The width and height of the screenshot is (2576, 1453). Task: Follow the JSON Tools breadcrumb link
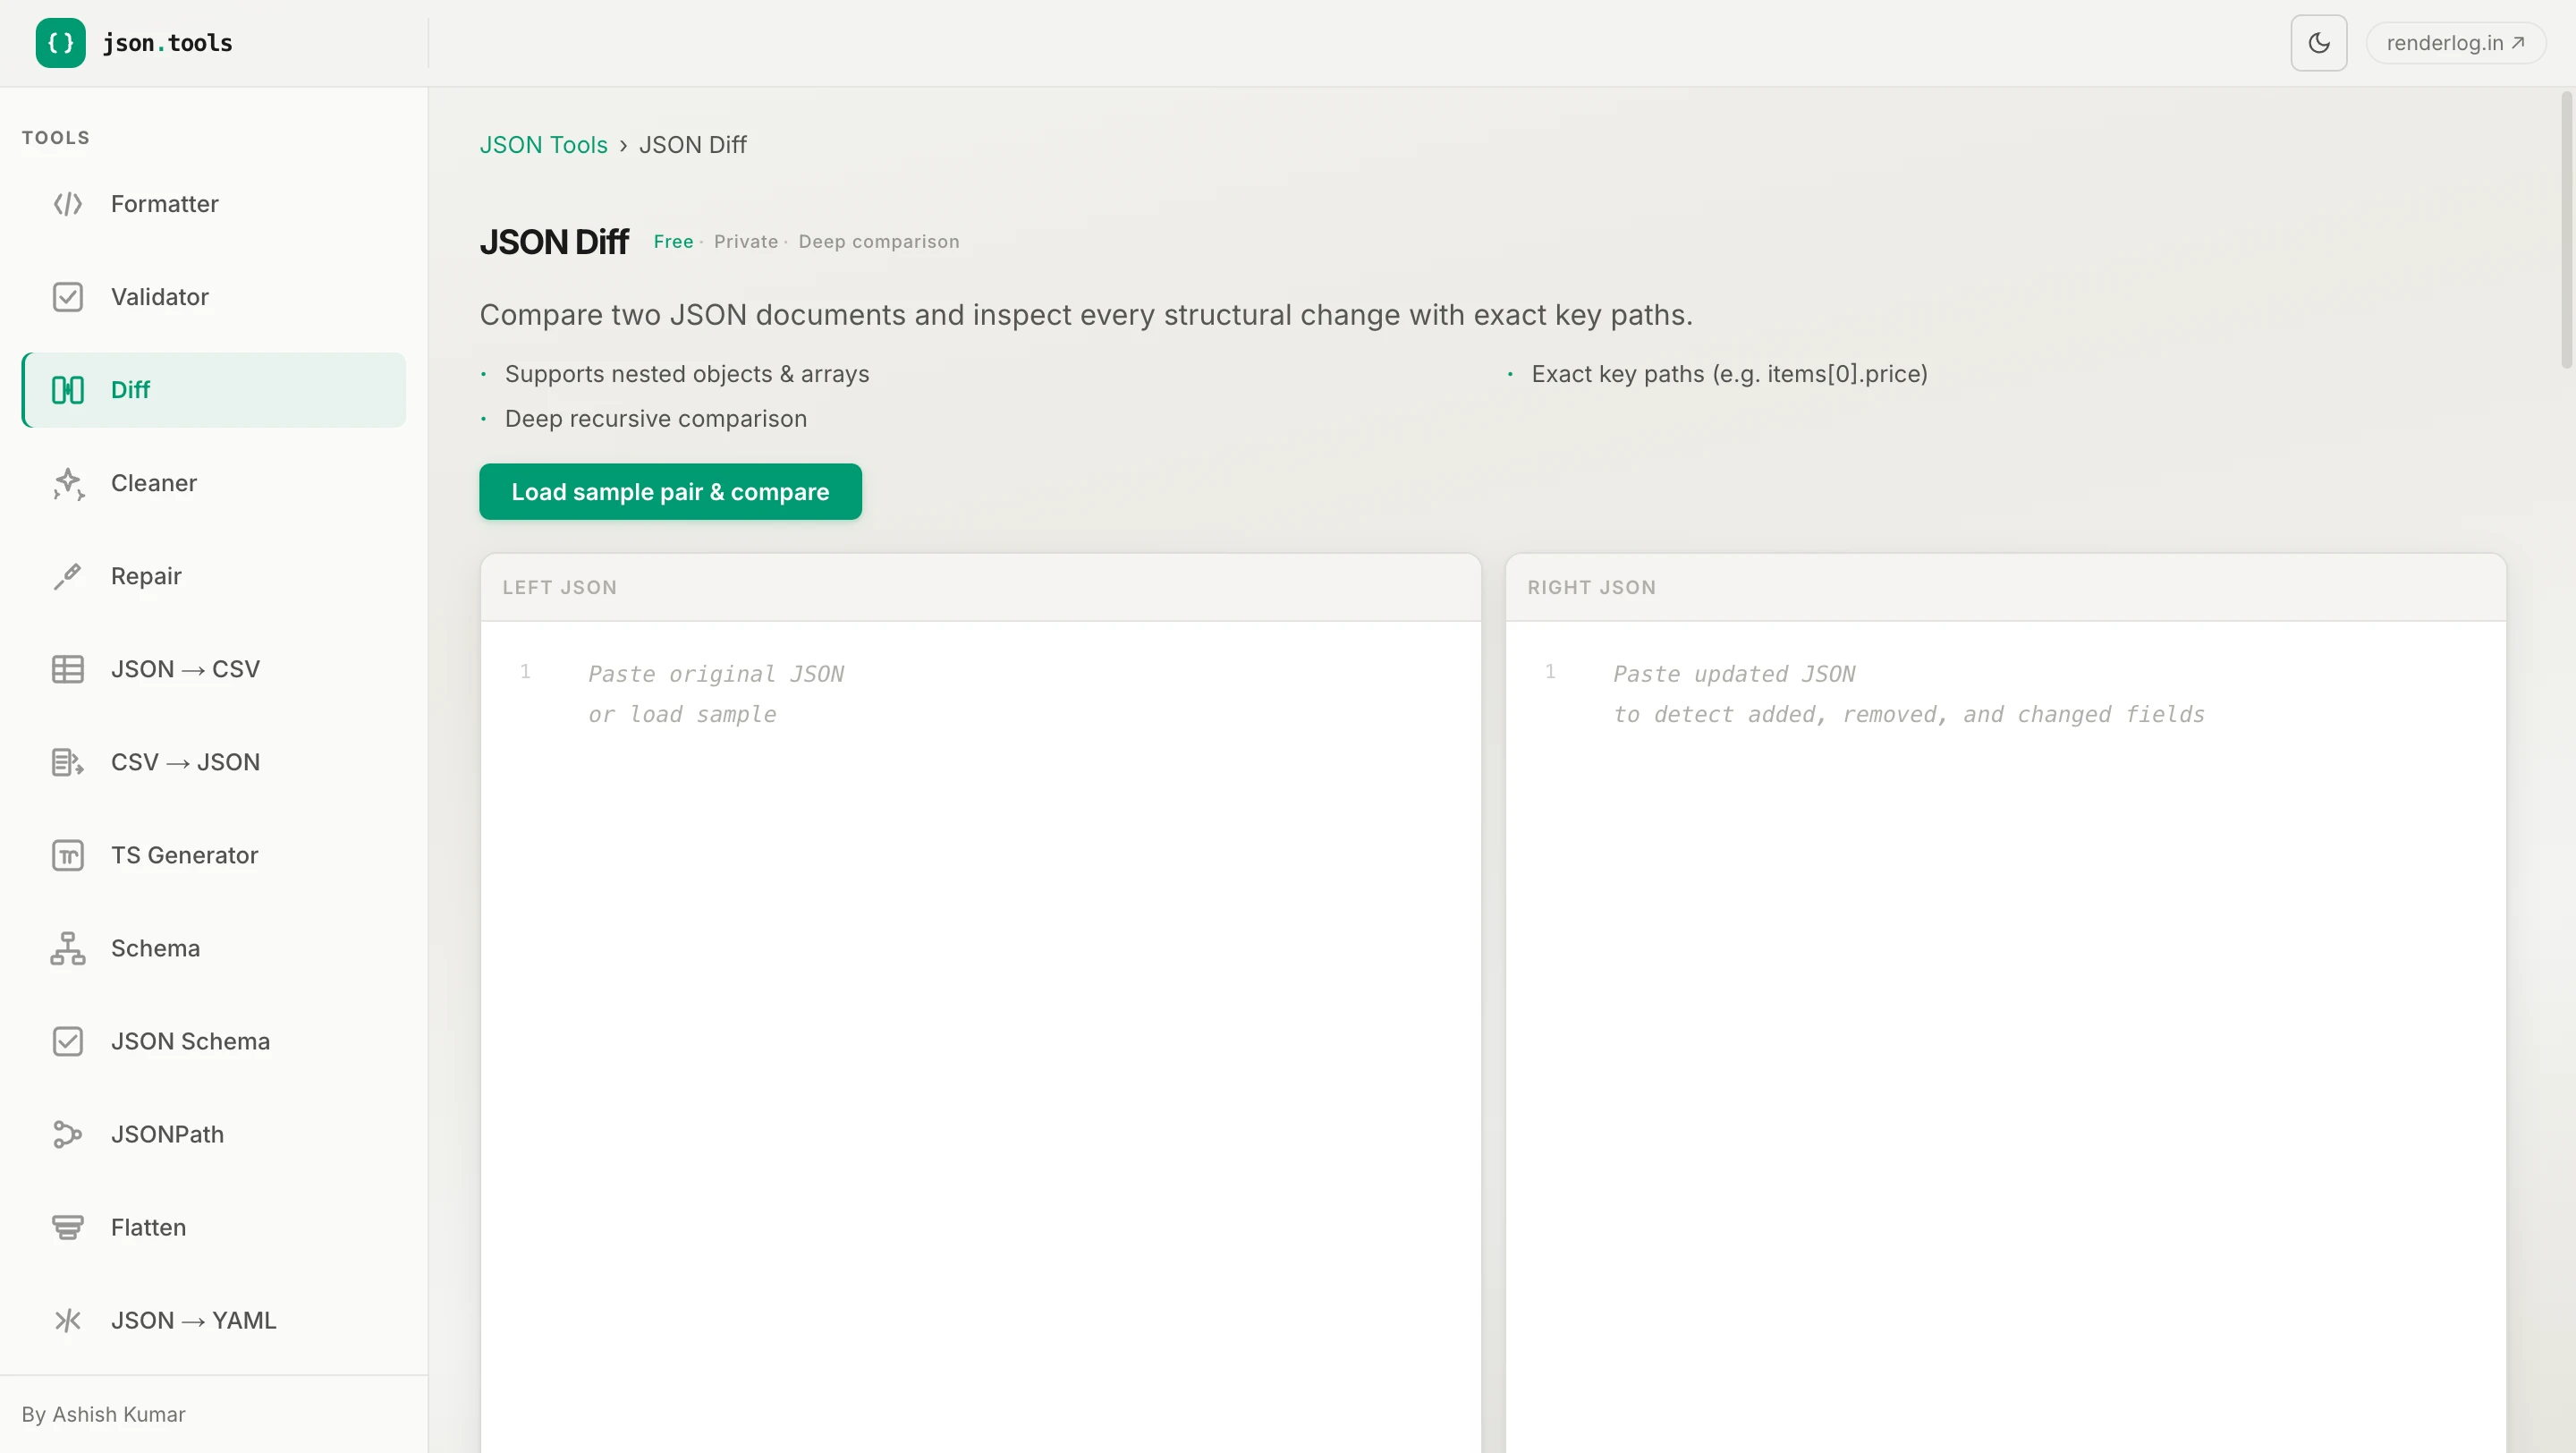(x=543, y=145)
